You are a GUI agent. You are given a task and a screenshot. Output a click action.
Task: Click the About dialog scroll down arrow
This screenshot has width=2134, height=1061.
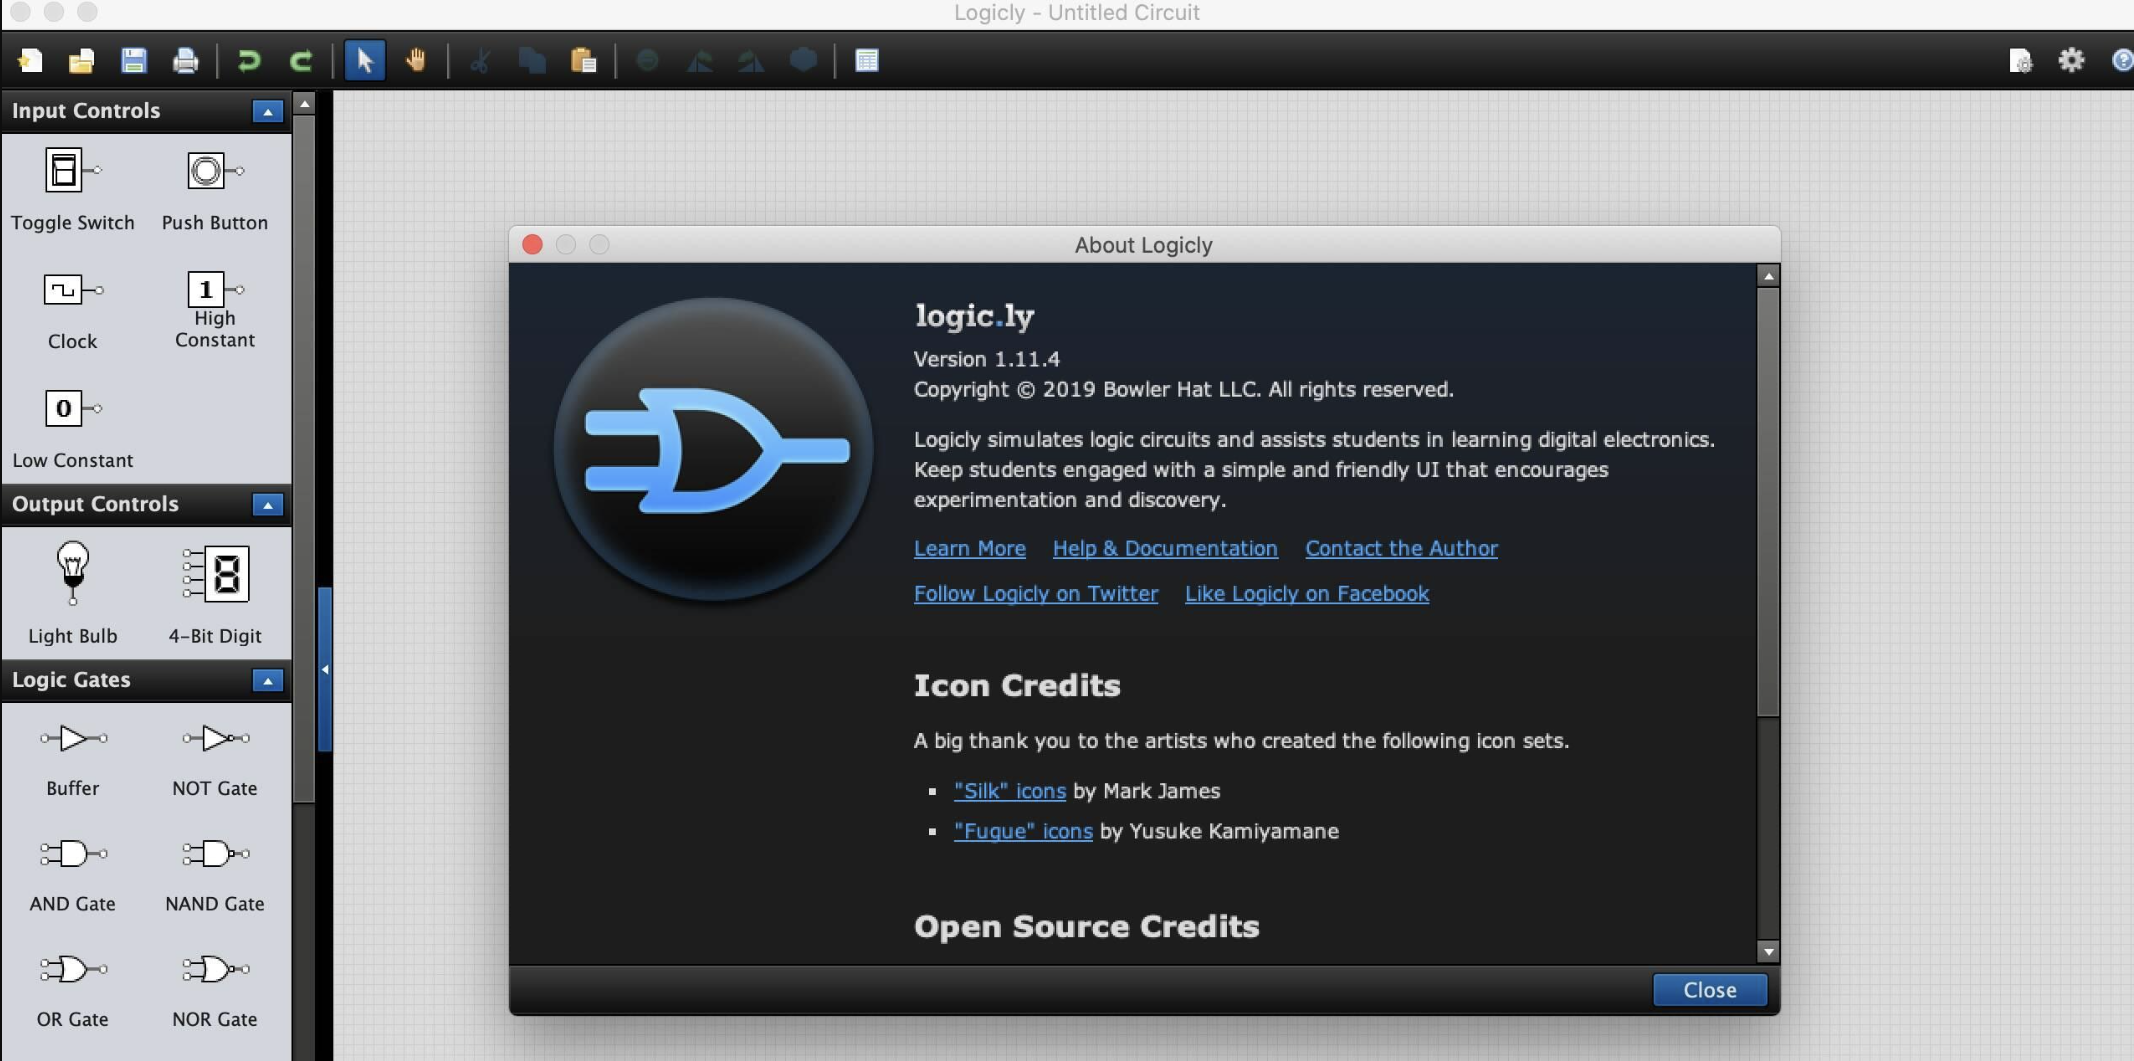point(1767,952)
